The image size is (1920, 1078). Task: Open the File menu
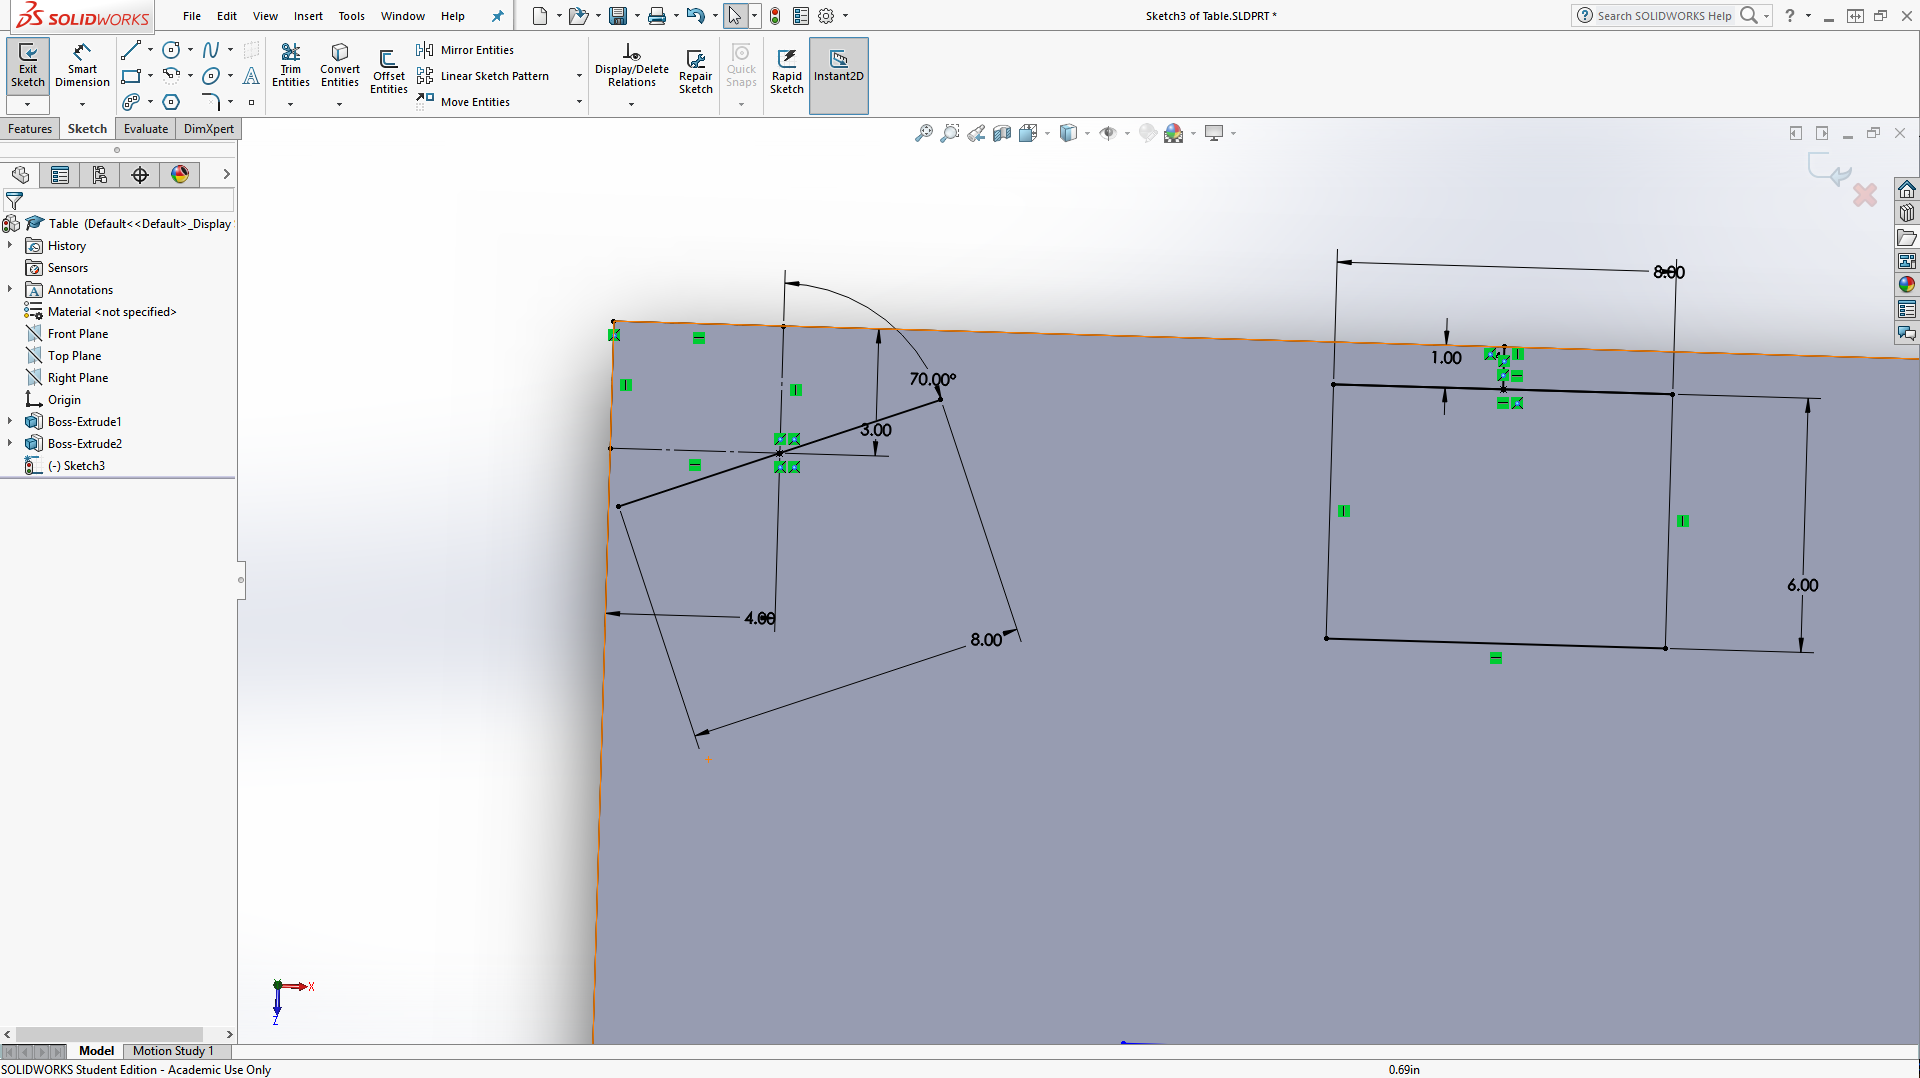point(192,16)
